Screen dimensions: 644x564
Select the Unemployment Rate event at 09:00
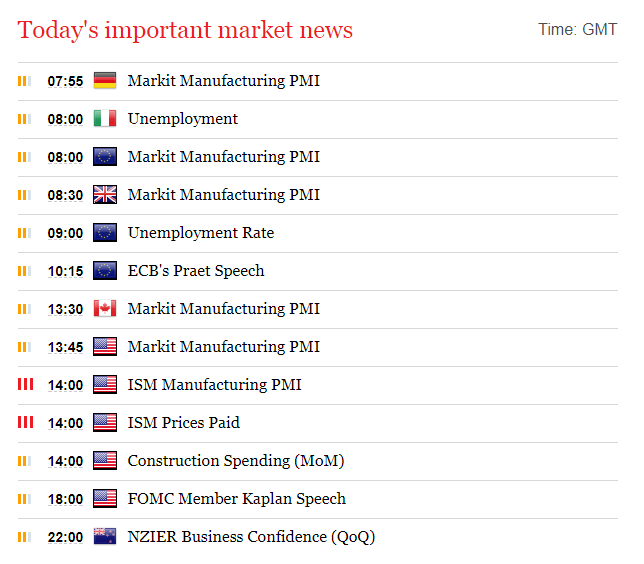click(x=201, y=233)
